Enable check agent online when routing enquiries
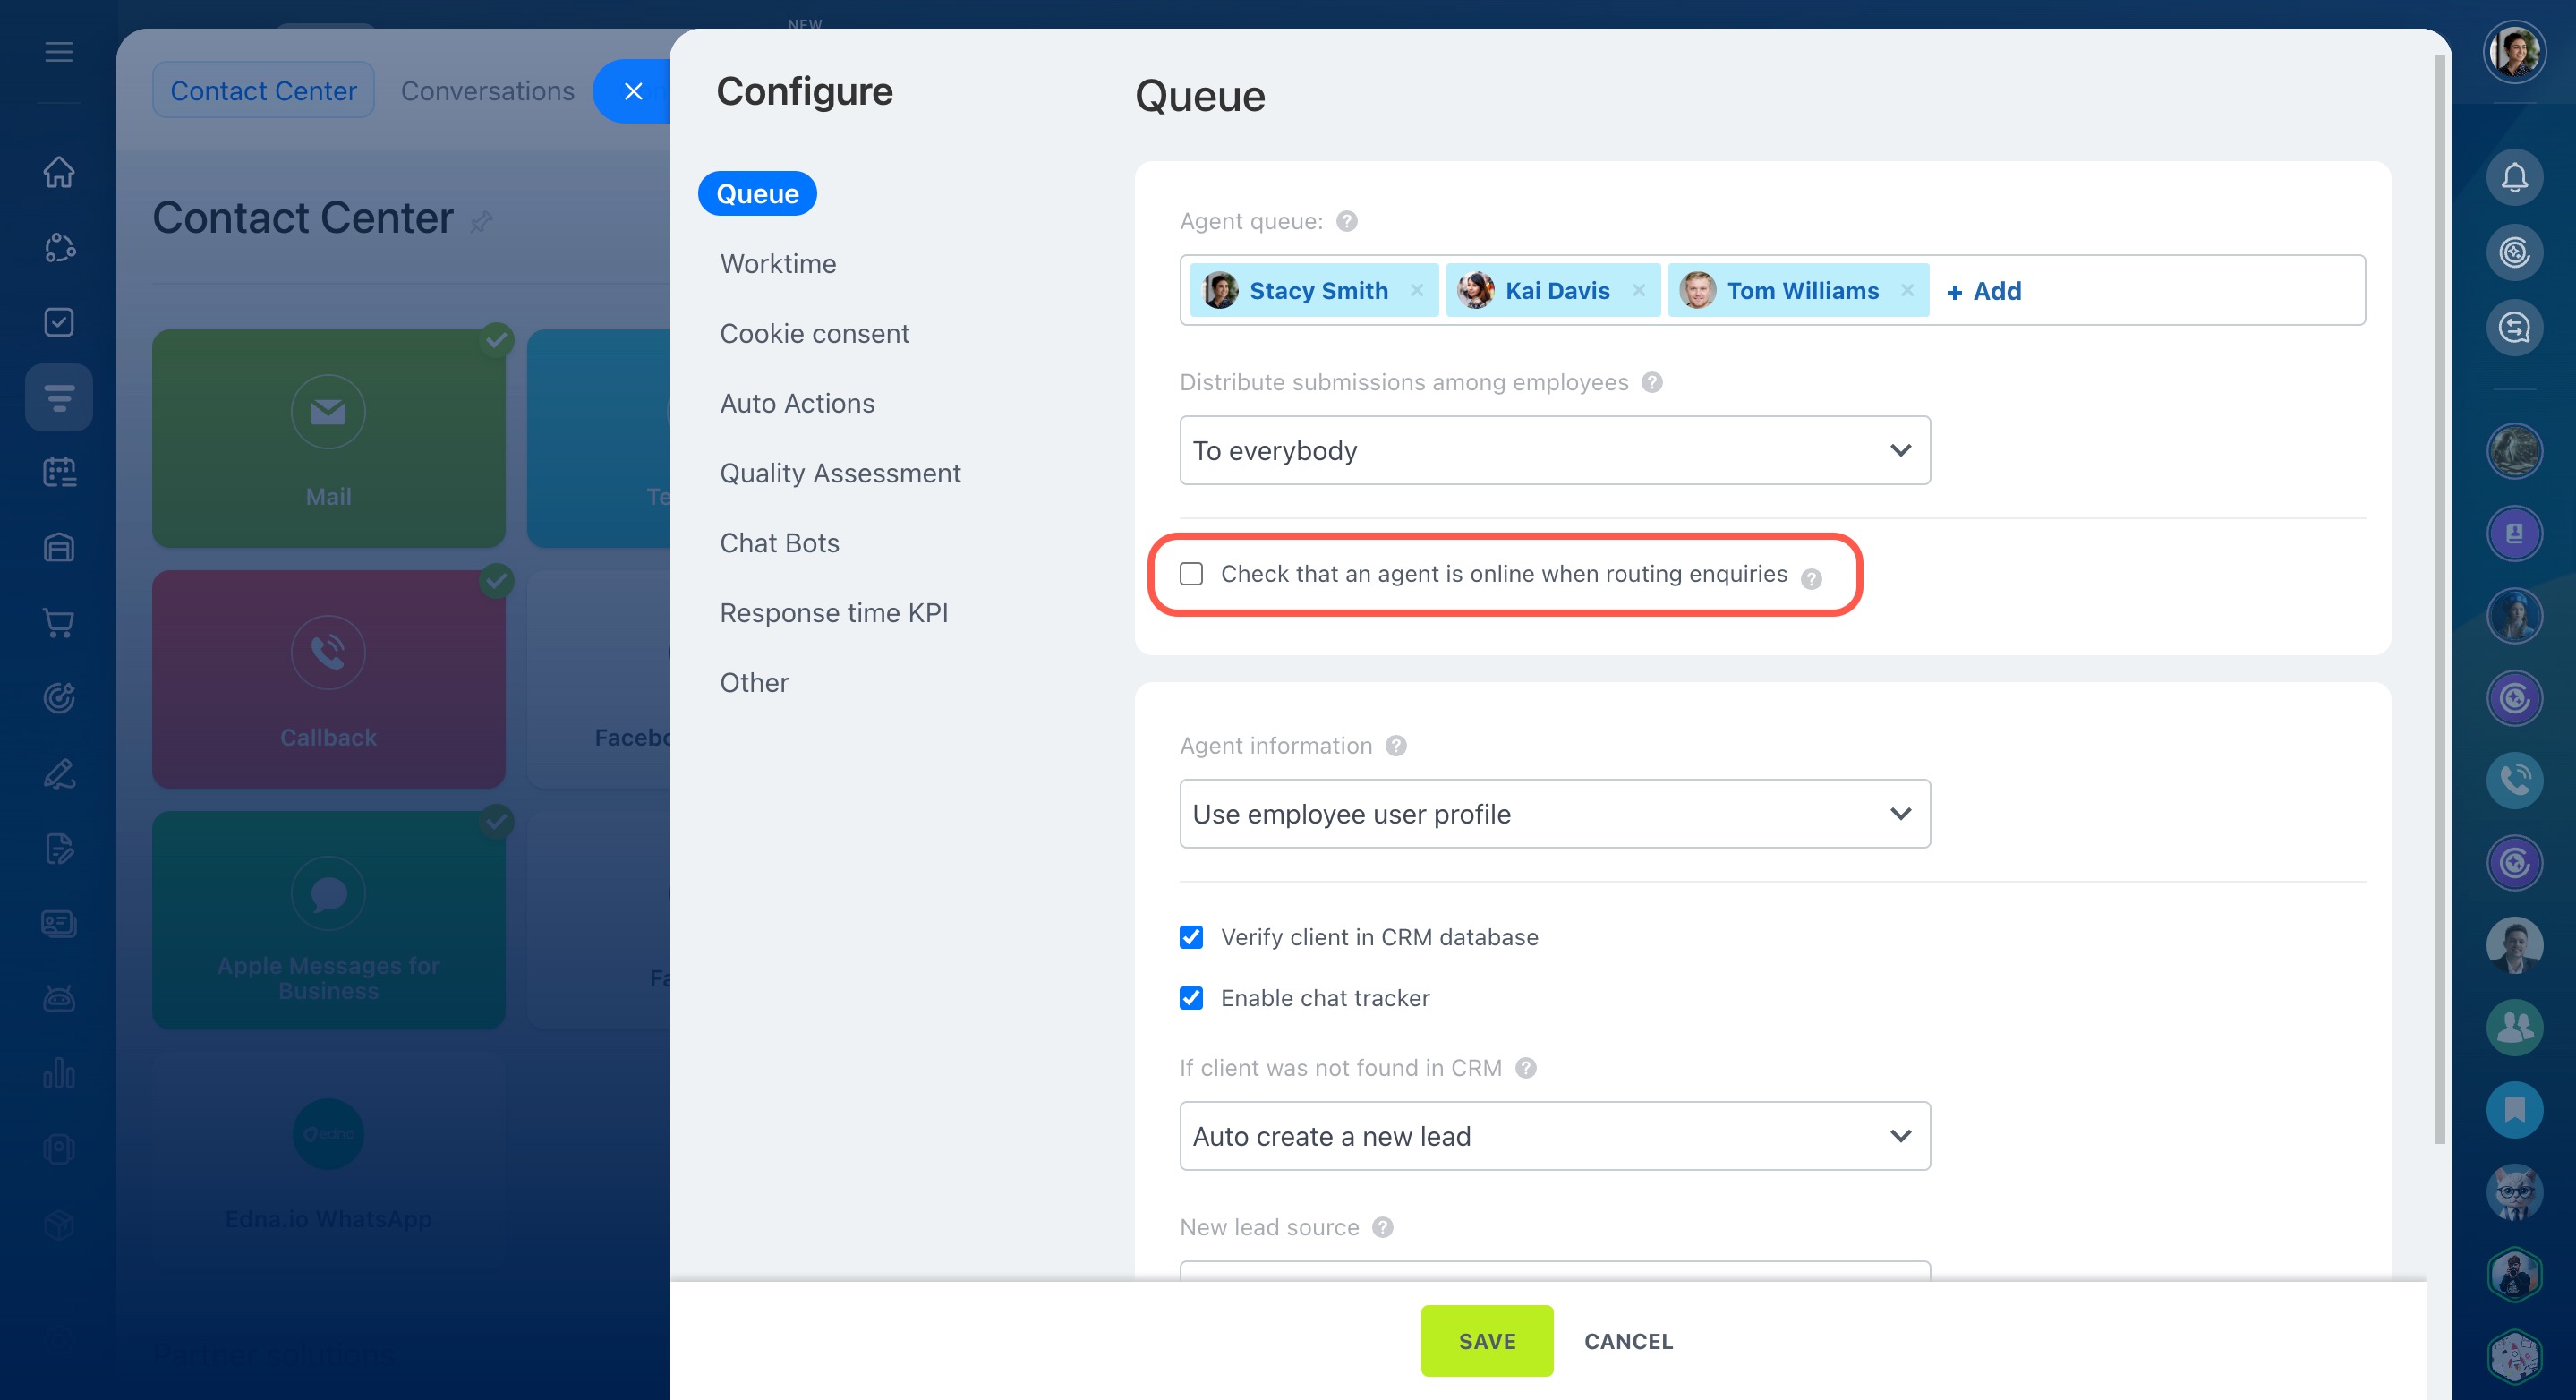The width and height of the screenshot is (2576, 1400). click(1190, 574)
